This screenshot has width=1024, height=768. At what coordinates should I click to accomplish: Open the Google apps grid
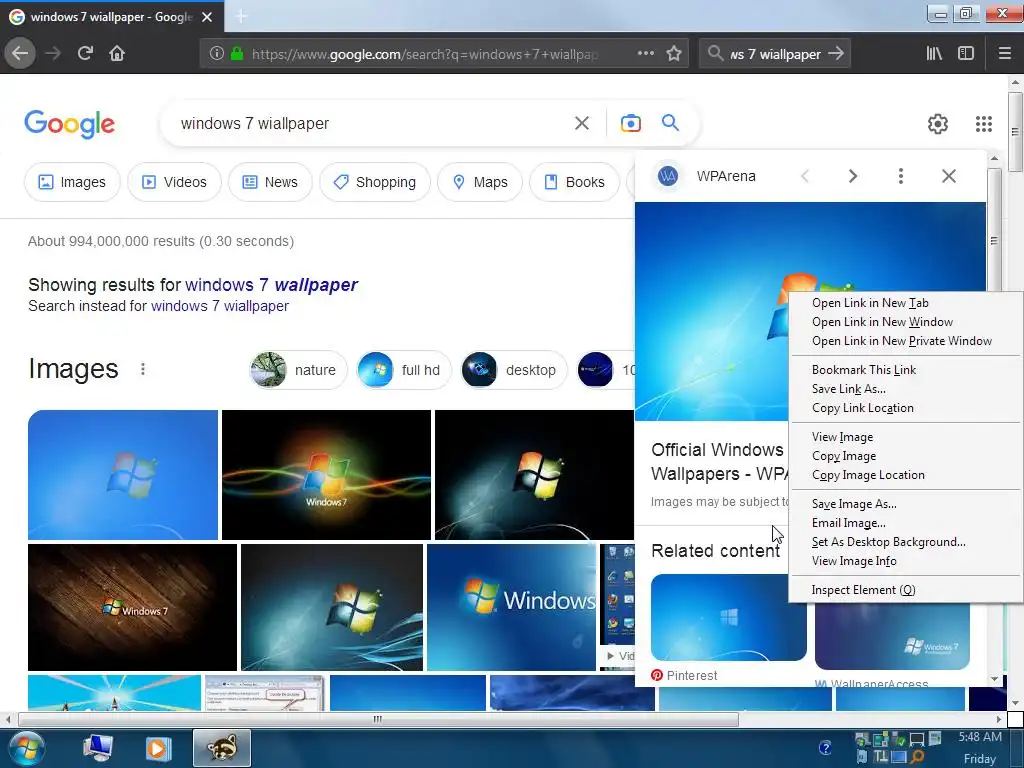coord(984,123)
